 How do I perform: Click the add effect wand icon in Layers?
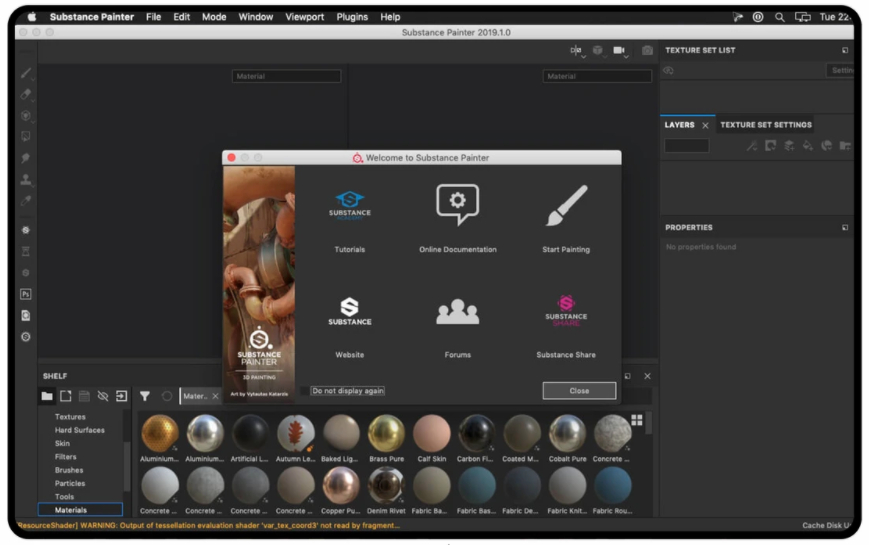point(752,146)
